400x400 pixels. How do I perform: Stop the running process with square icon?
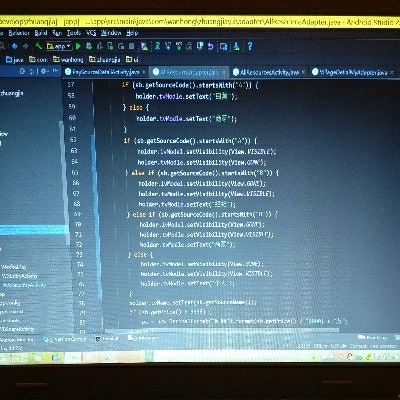[x=132, y=46]
